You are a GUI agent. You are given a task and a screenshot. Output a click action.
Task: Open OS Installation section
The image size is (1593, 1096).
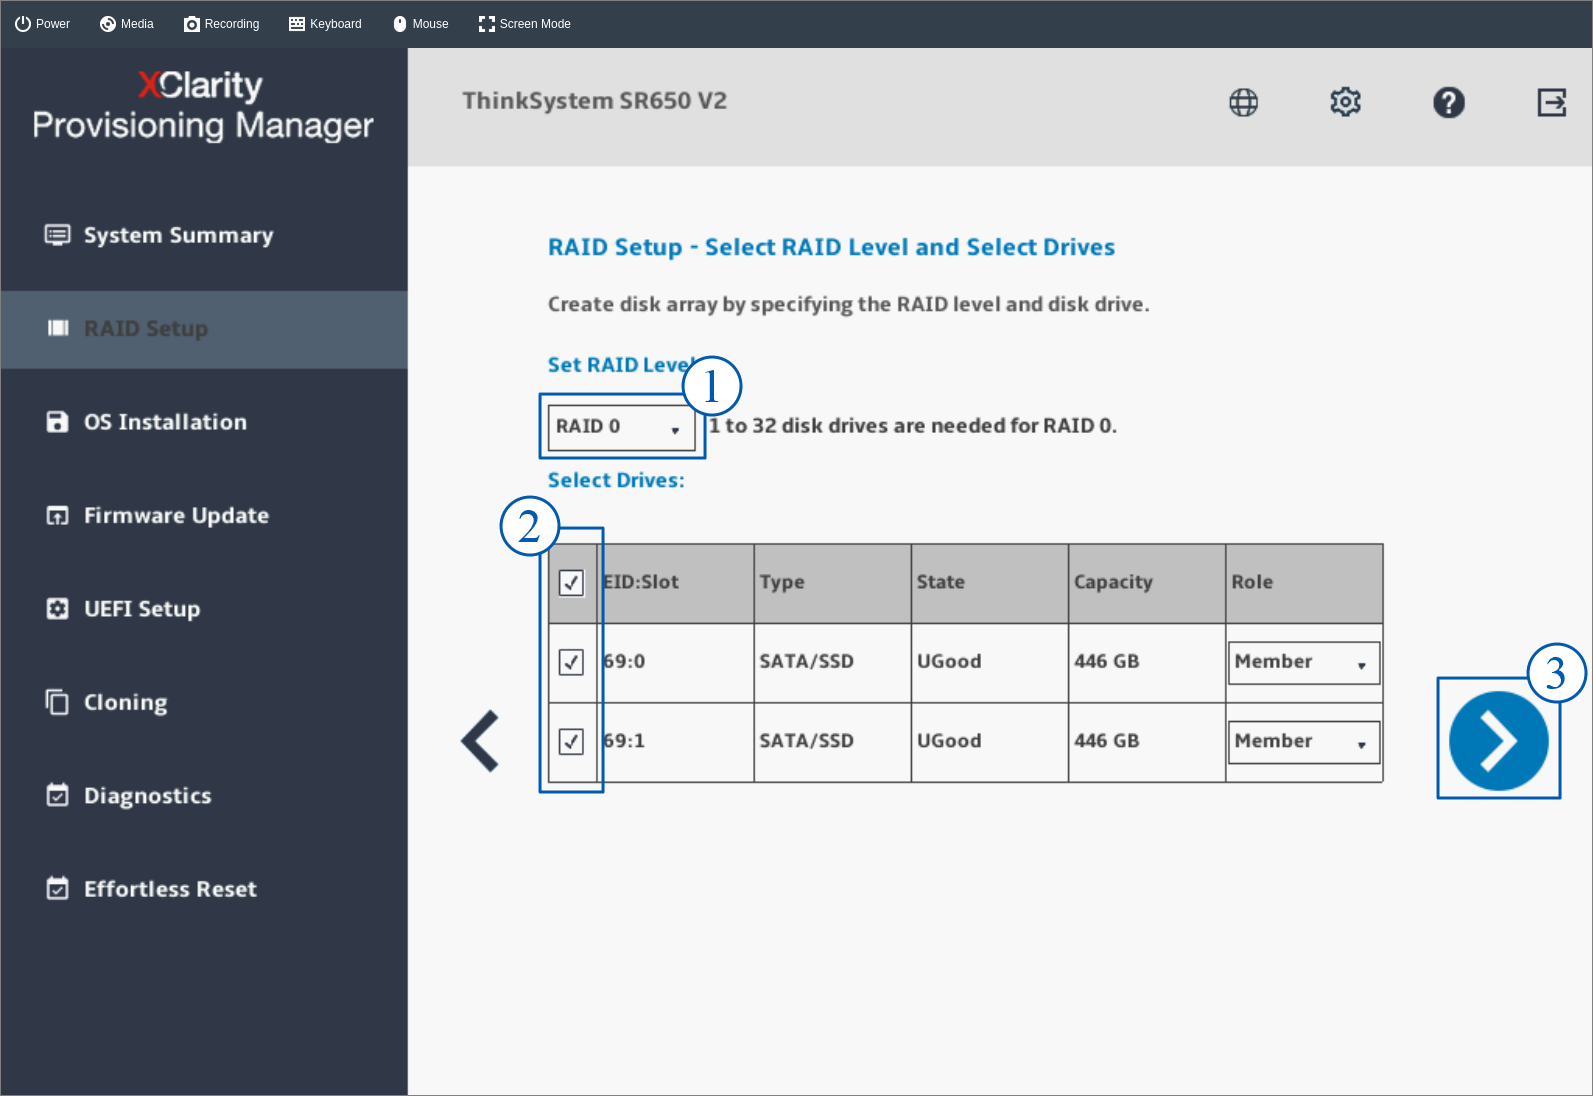pos(165,422)
